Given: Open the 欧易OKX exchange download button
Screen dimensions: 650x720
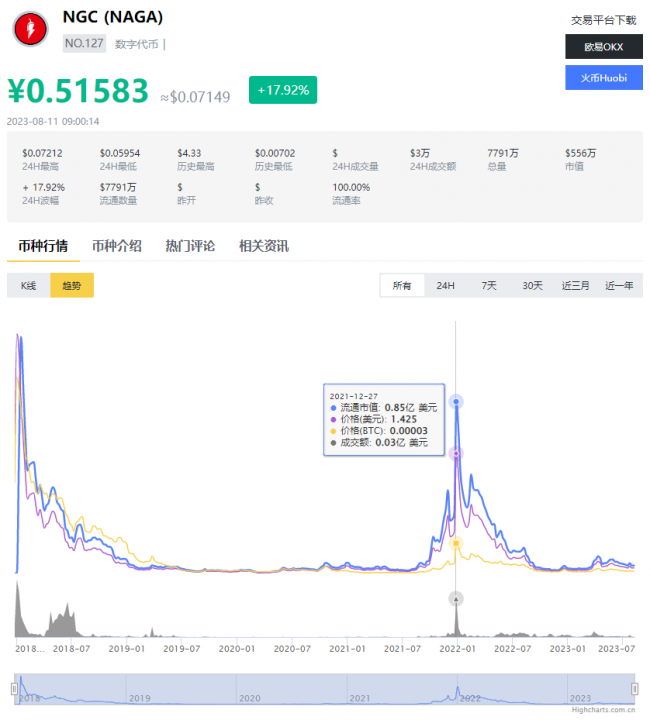Looking at the screenshot, I should [604, 46].
